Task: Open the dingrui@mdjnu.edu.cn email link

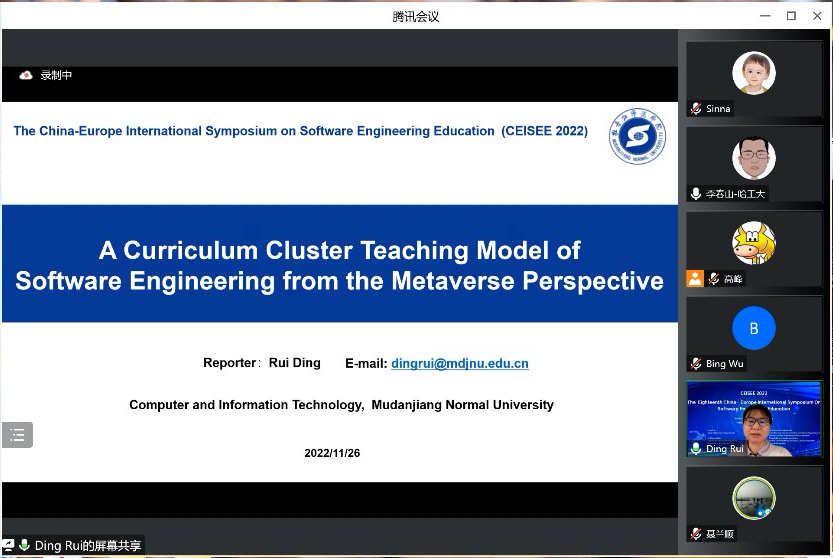Action: pos(460,364)
